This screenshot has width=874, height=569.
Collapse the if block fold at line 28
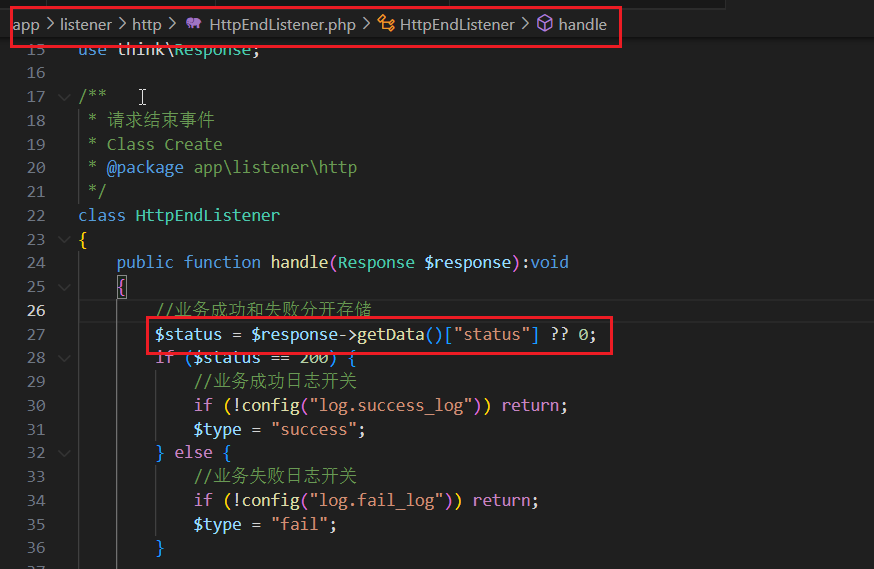(x=64, y=358)
